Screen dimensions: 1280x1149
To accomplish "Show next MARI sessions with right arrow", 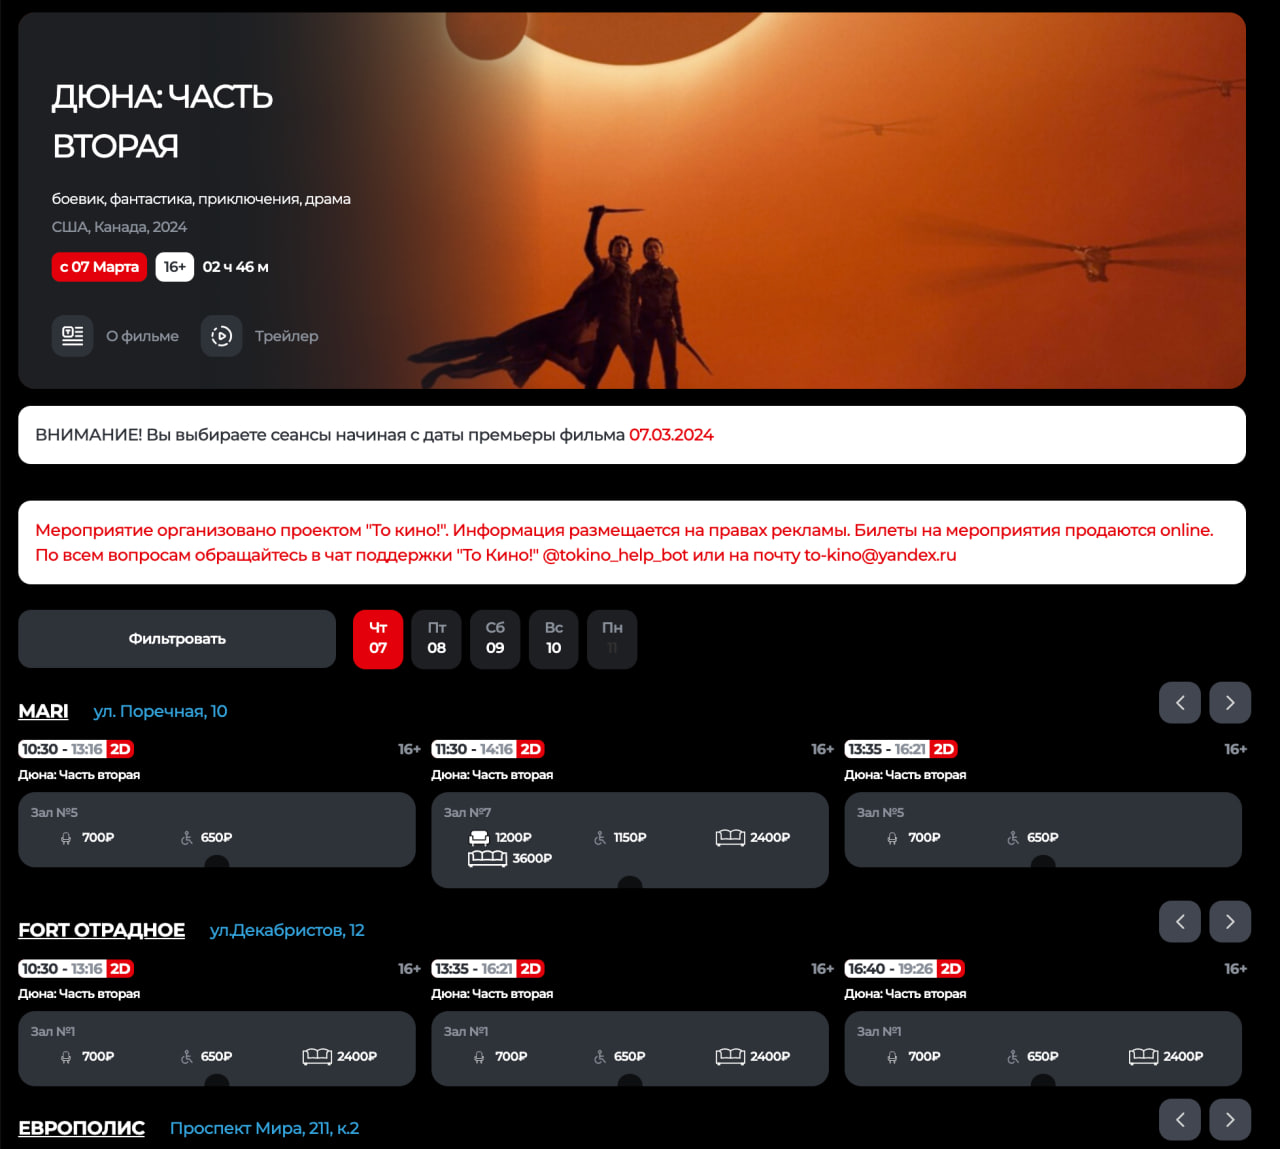I will [x=1230, y=703].
